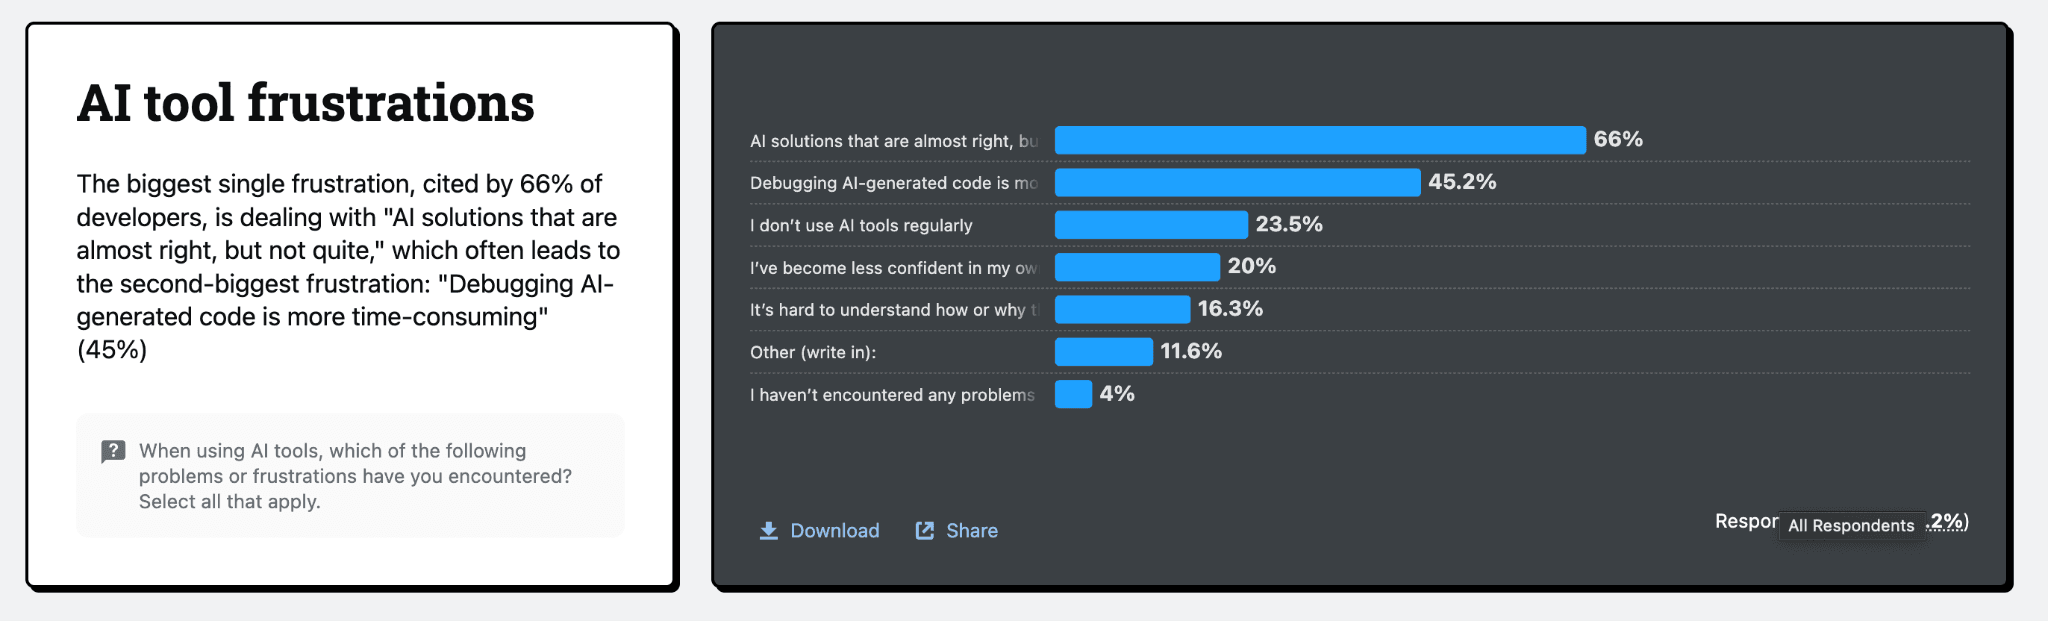Screen dimensions: 2048x621
Task: Select the 16.3% hard to understand bar
Action: pos(1122,309)
